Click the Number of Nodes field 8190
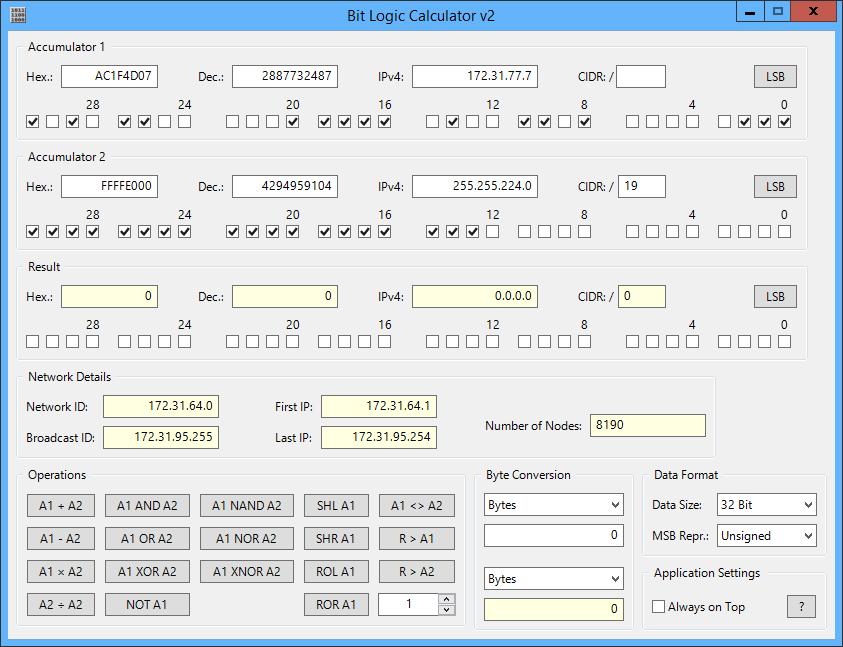Screen dimensions: 843x647 (648, 425)
